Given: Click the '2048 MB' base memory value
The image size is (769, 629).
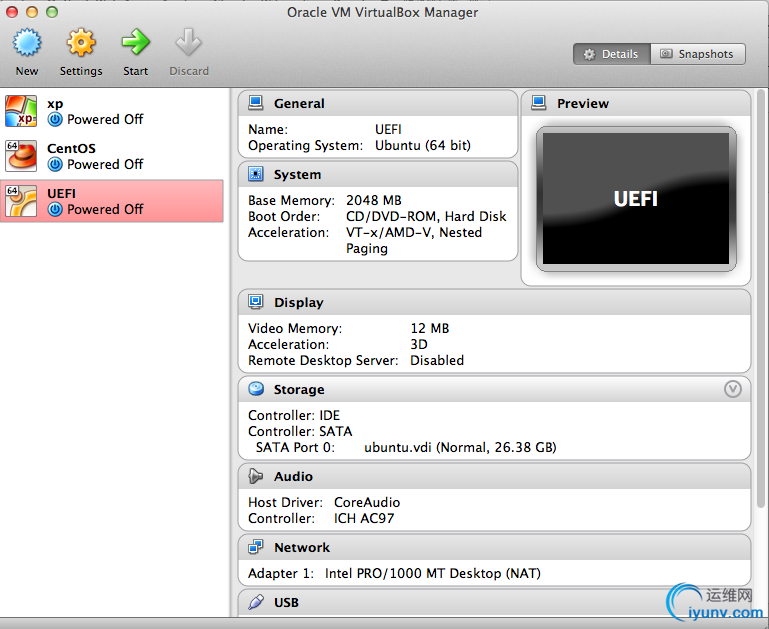Looking at the screenshot, I should pyautogui.click(x=374, y=201).
